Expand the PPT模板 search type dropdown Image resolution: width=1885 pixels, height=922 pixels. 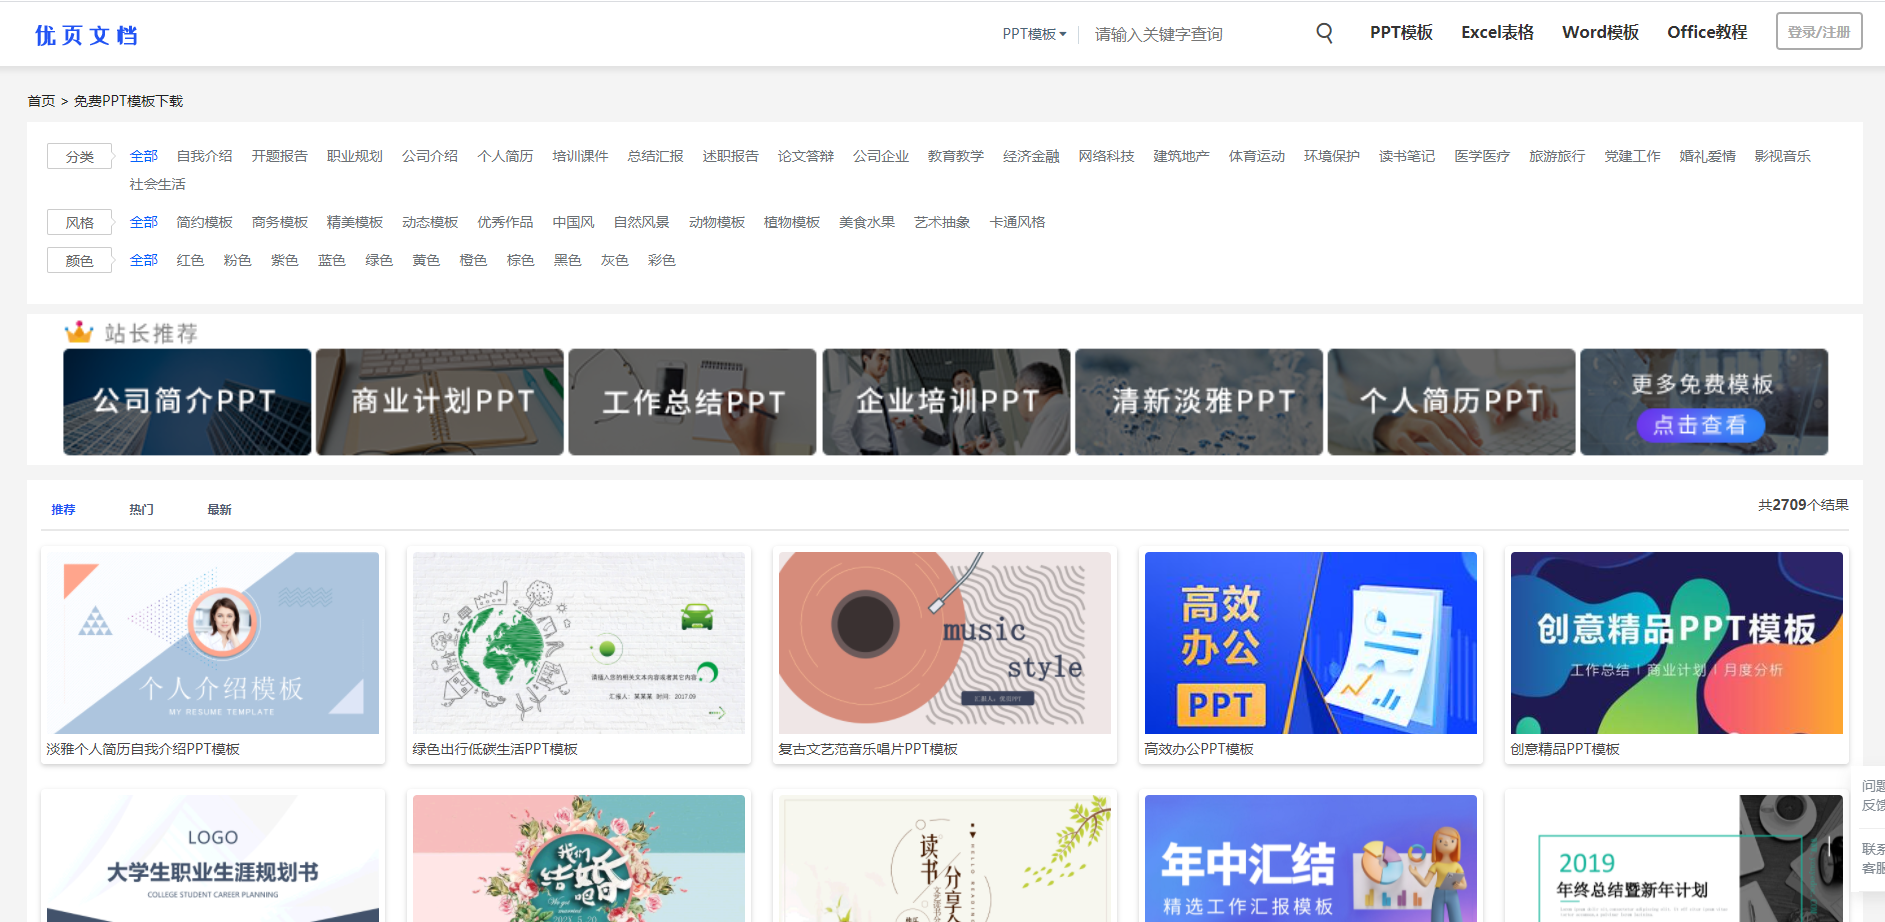pyautogui.click(x=1034, y=34)
